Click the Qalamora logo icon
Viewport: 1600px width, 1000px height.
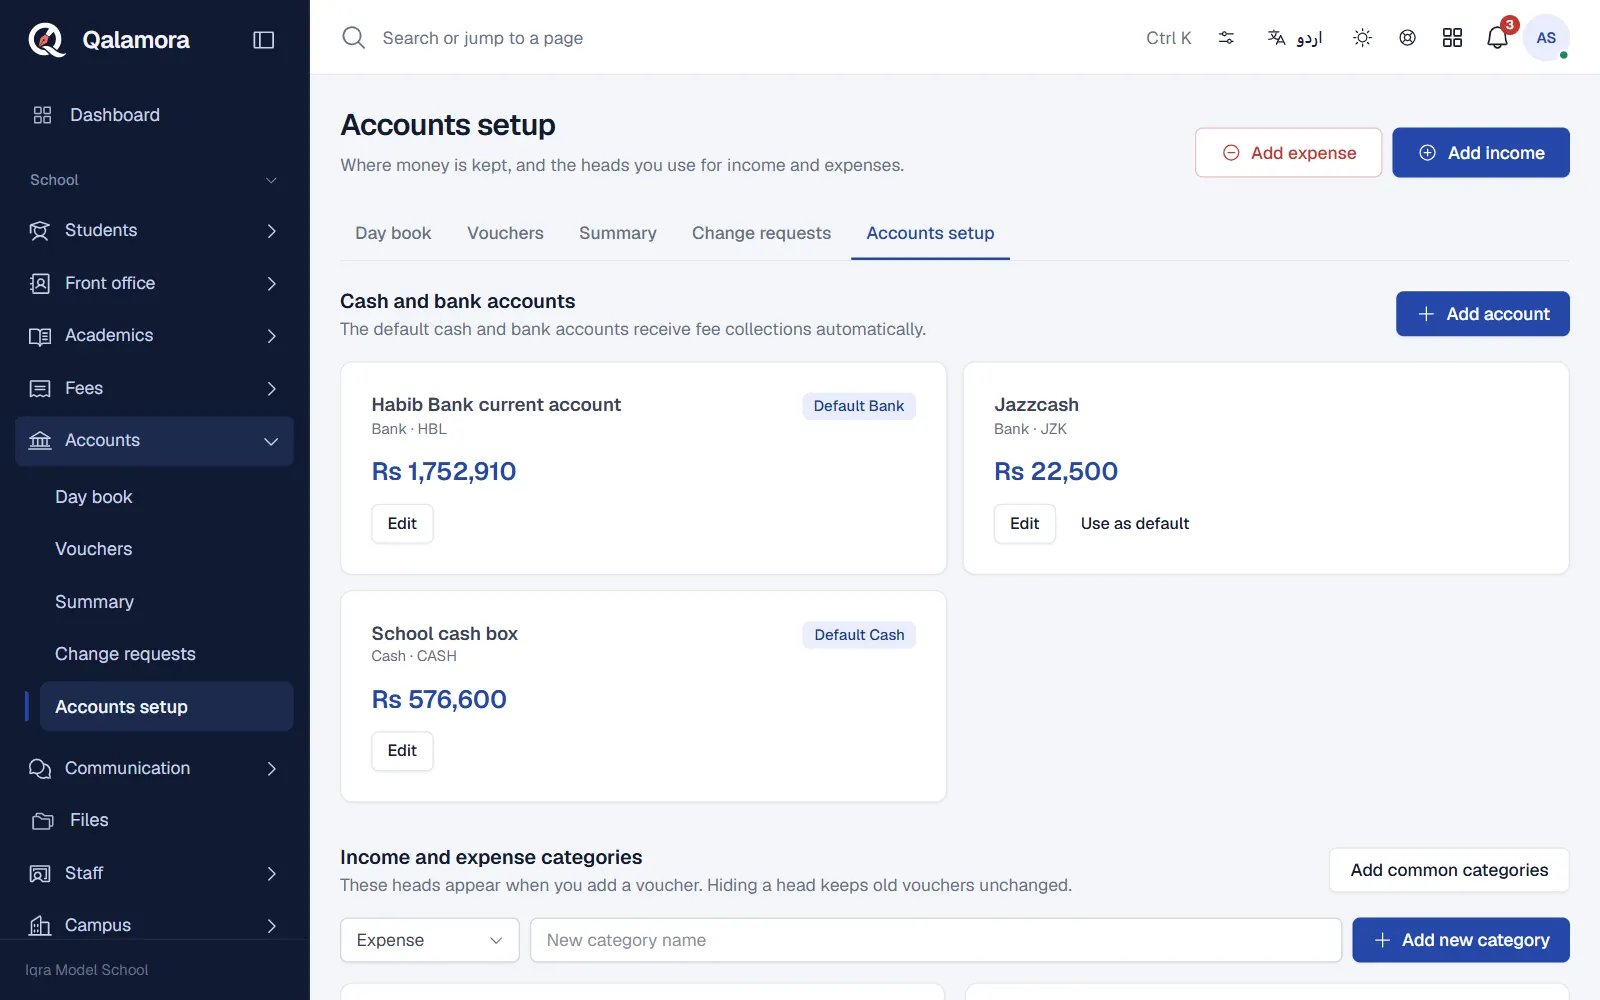point(46,40)
